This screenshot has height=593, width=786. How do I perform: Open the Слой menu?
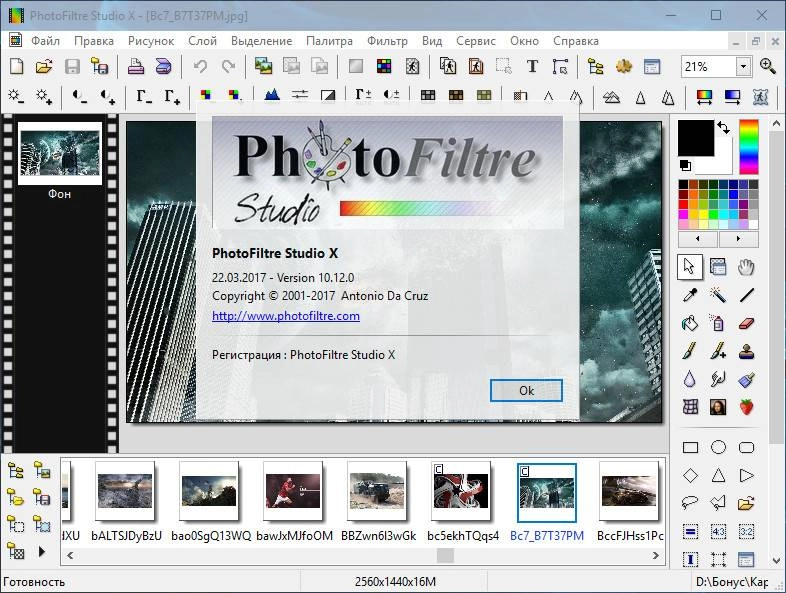point(203,41)
